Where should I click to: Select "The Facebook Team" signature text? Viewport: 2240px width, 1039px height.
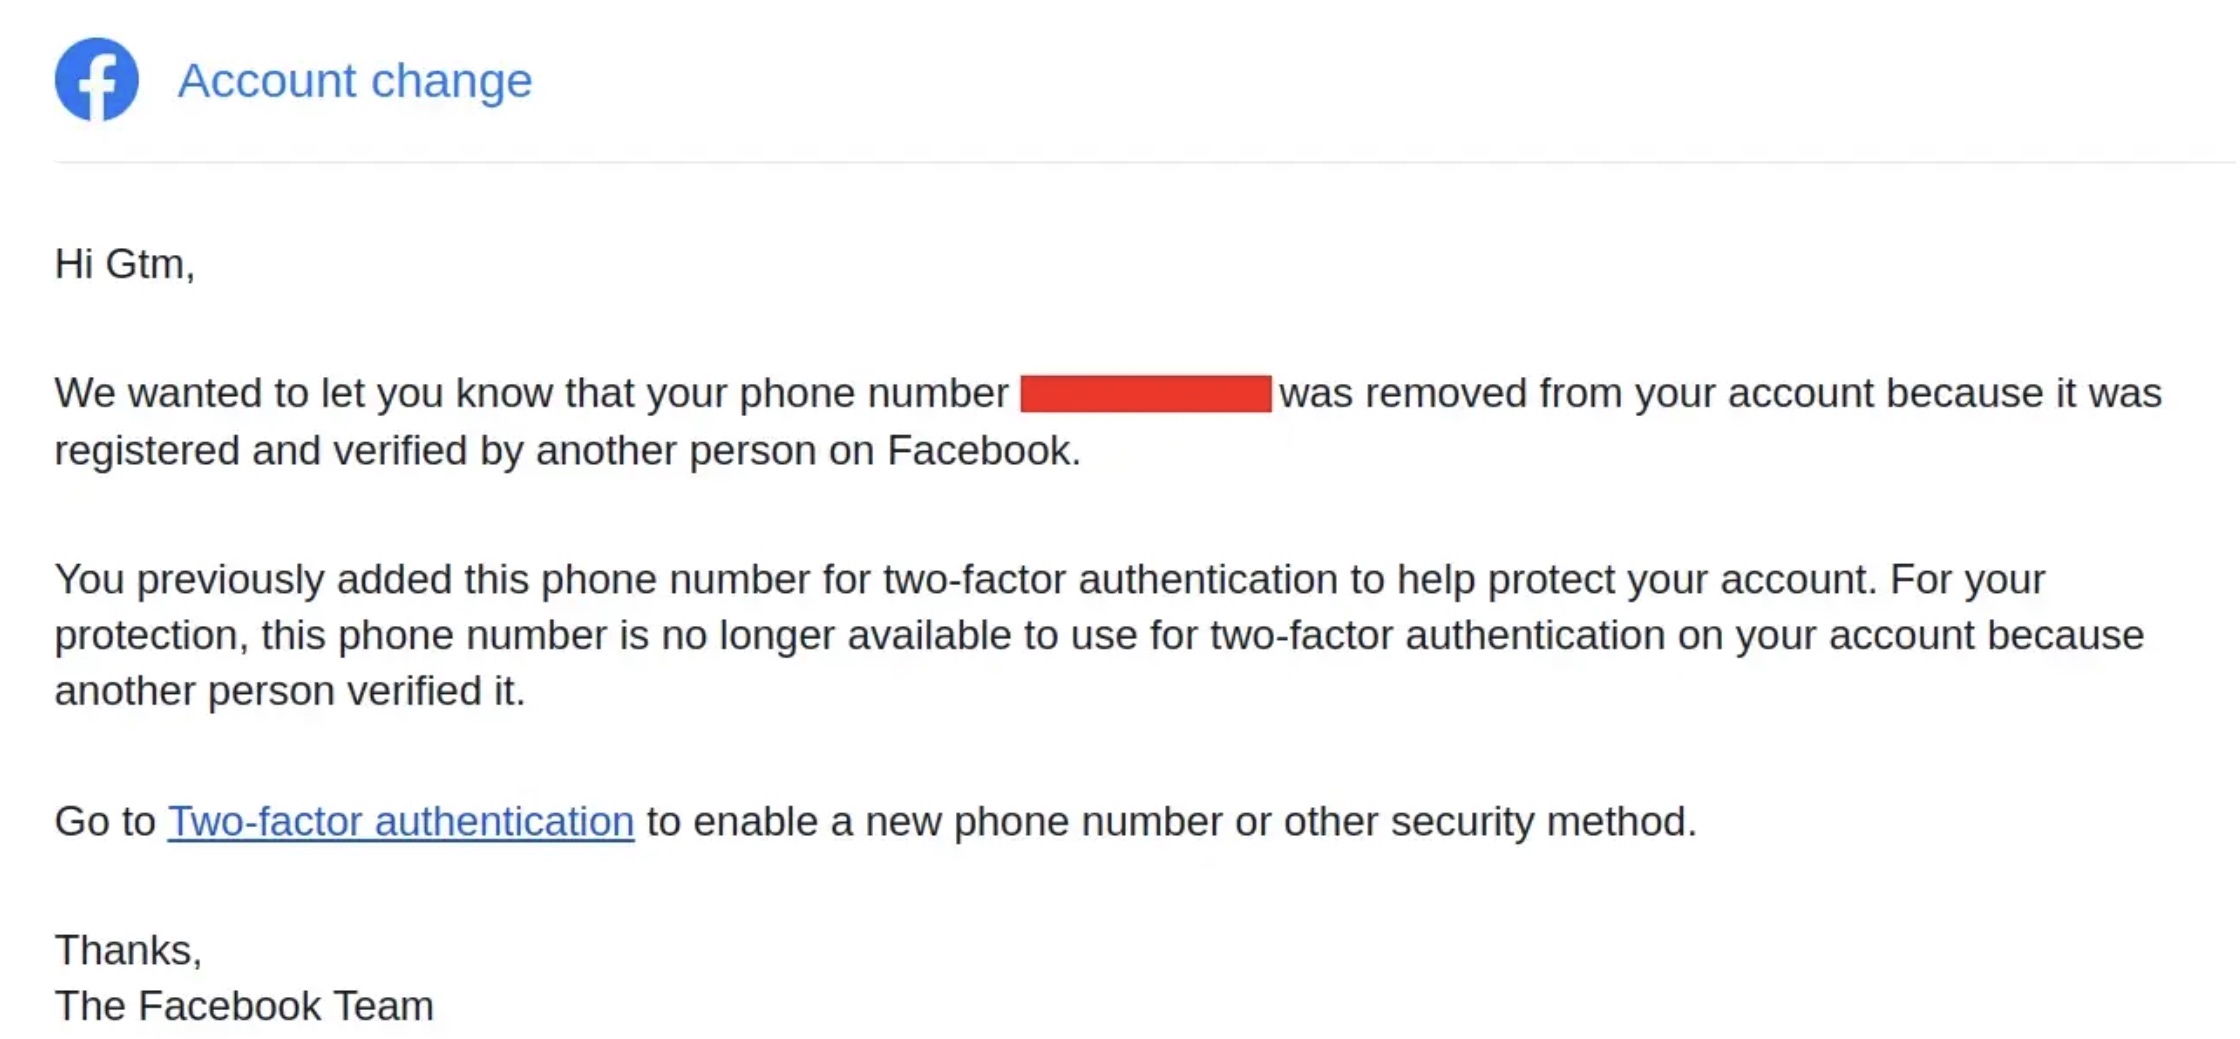[x=244, y=1006]
